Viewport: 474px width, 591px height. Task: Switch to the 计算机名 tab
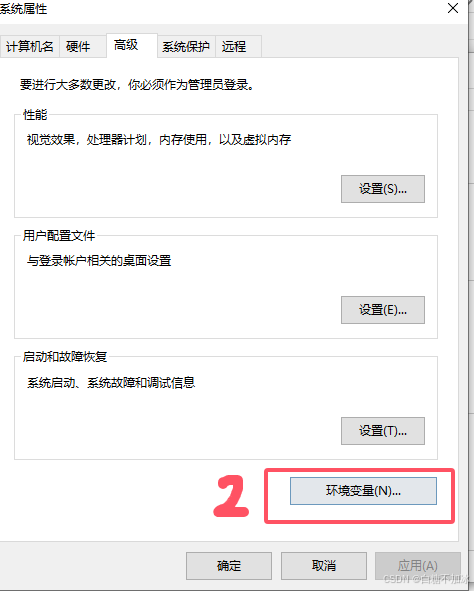click(29, 47)
